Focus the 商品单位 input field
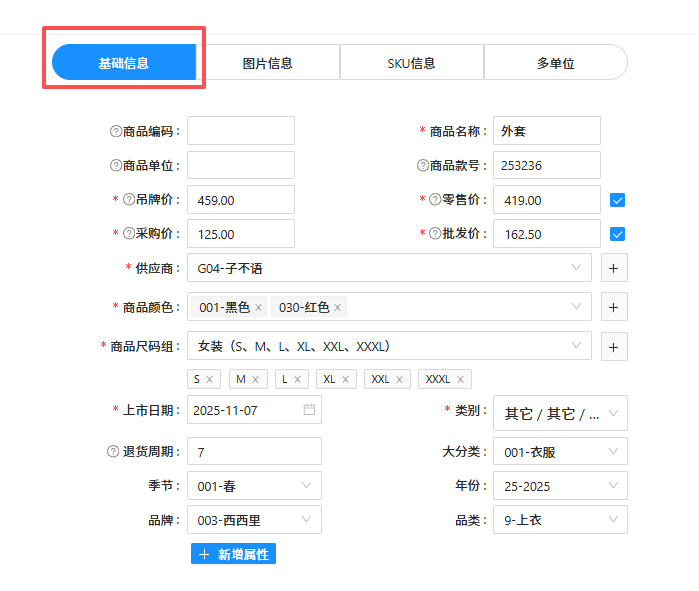Image resolution: width=699 pixels, height=591 pixels. pos(241,165)
